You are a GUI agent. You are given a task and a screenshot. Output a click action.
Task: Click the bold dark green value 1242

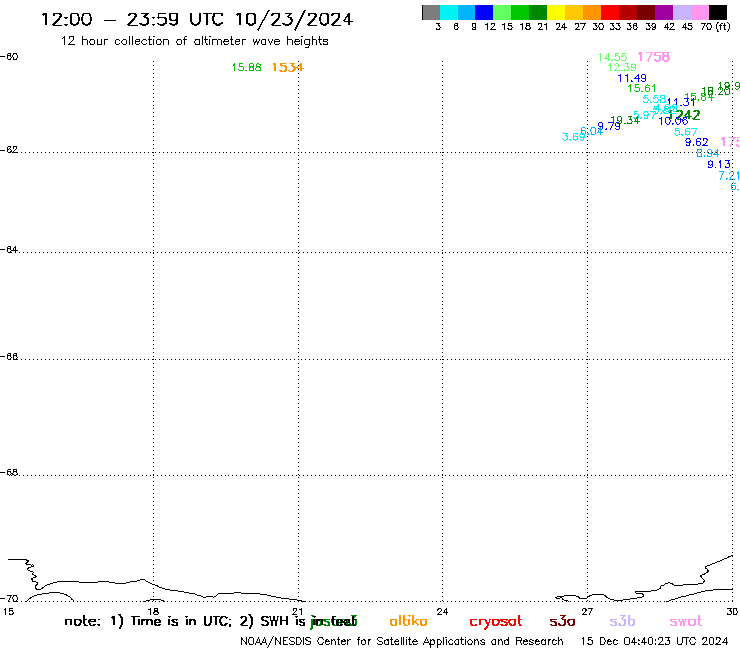684,115
